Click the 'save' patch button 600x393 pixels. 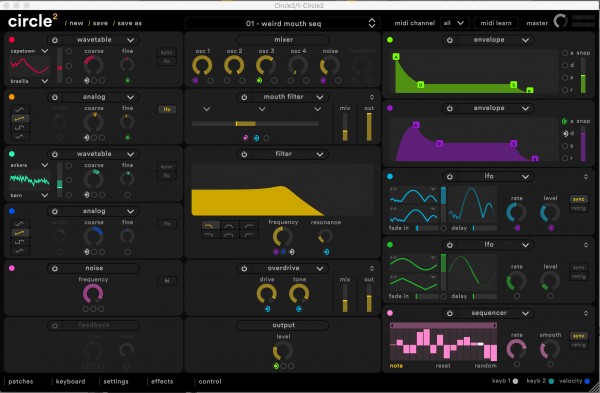[100, 23]
